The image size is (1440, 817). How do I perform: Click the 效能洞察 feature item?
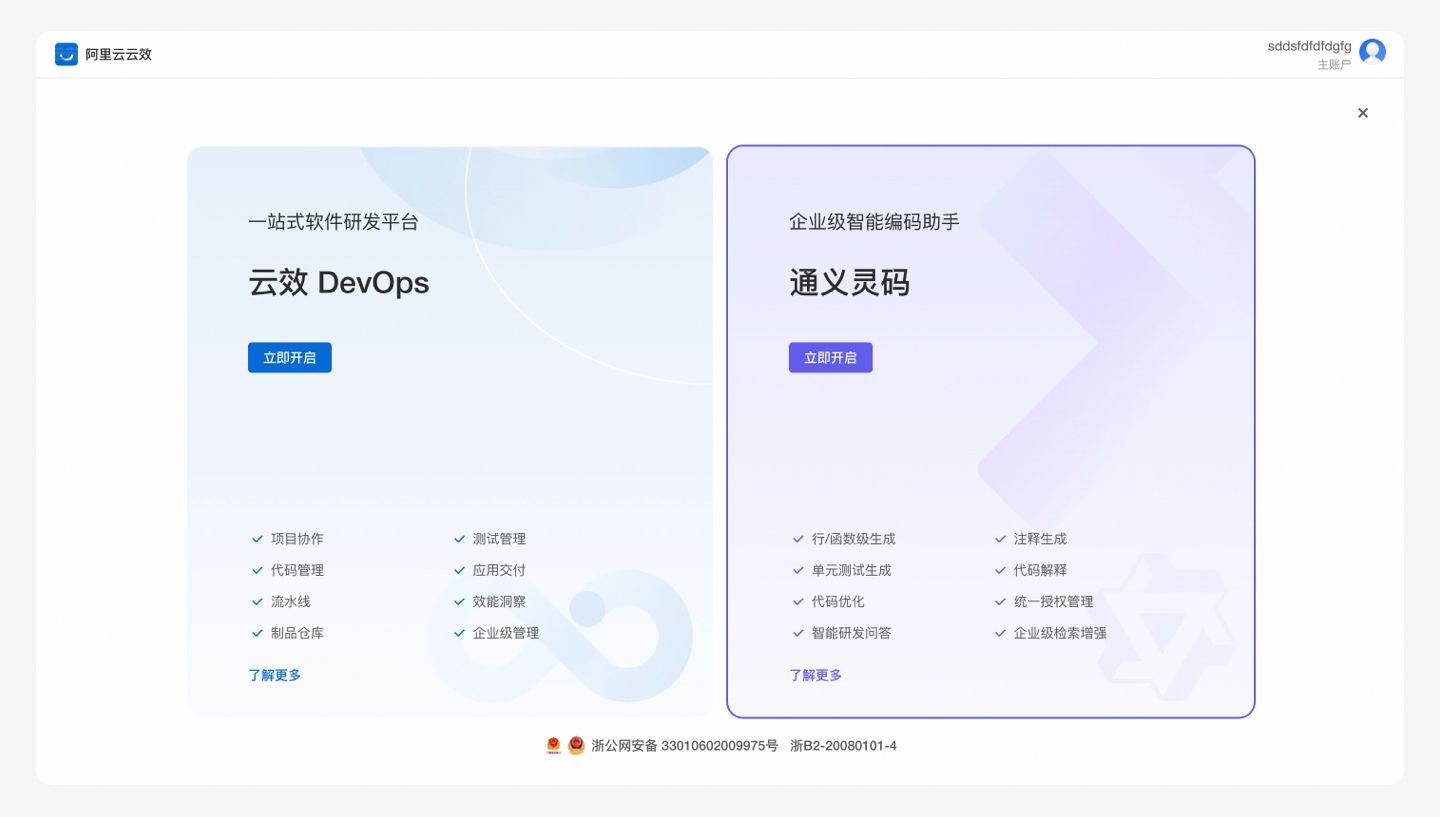click(499, 602)
